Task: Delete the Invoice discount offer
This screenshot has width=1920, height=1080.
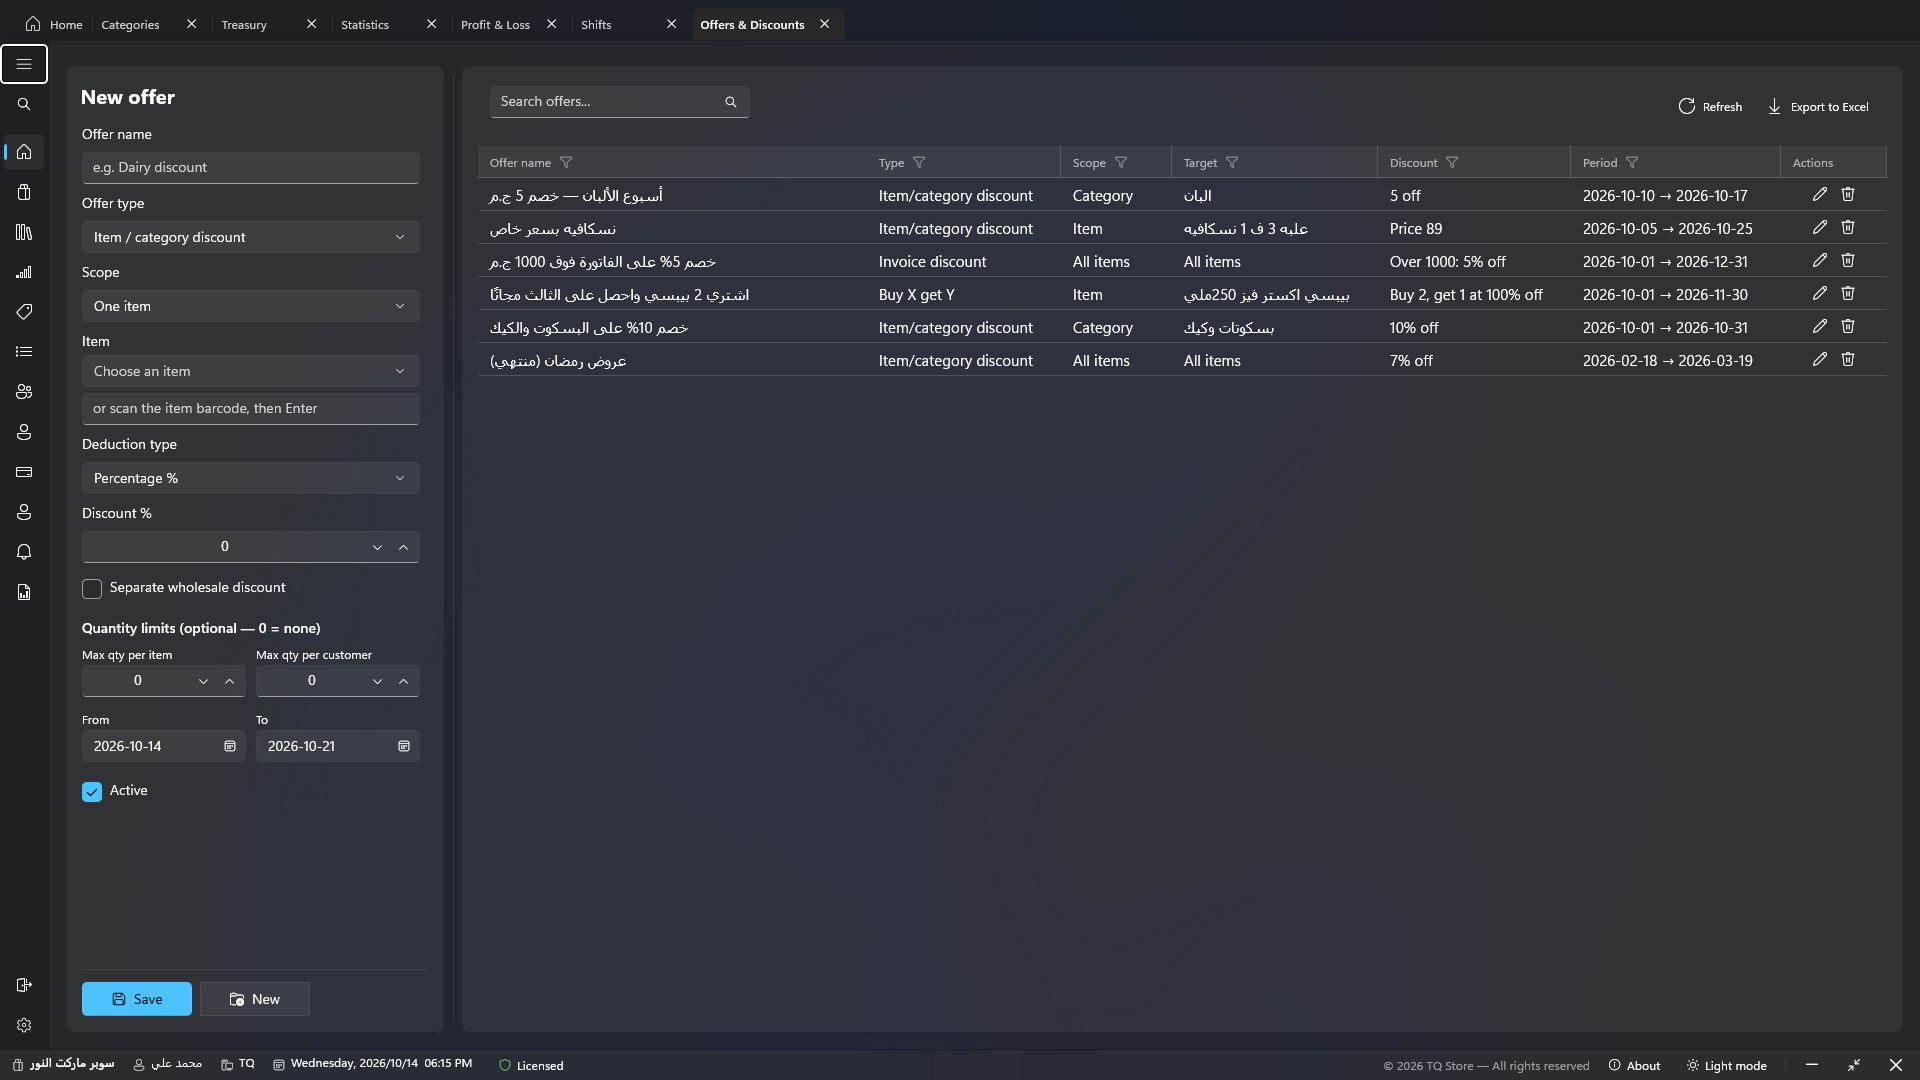Action: (x=1848, y=261)
